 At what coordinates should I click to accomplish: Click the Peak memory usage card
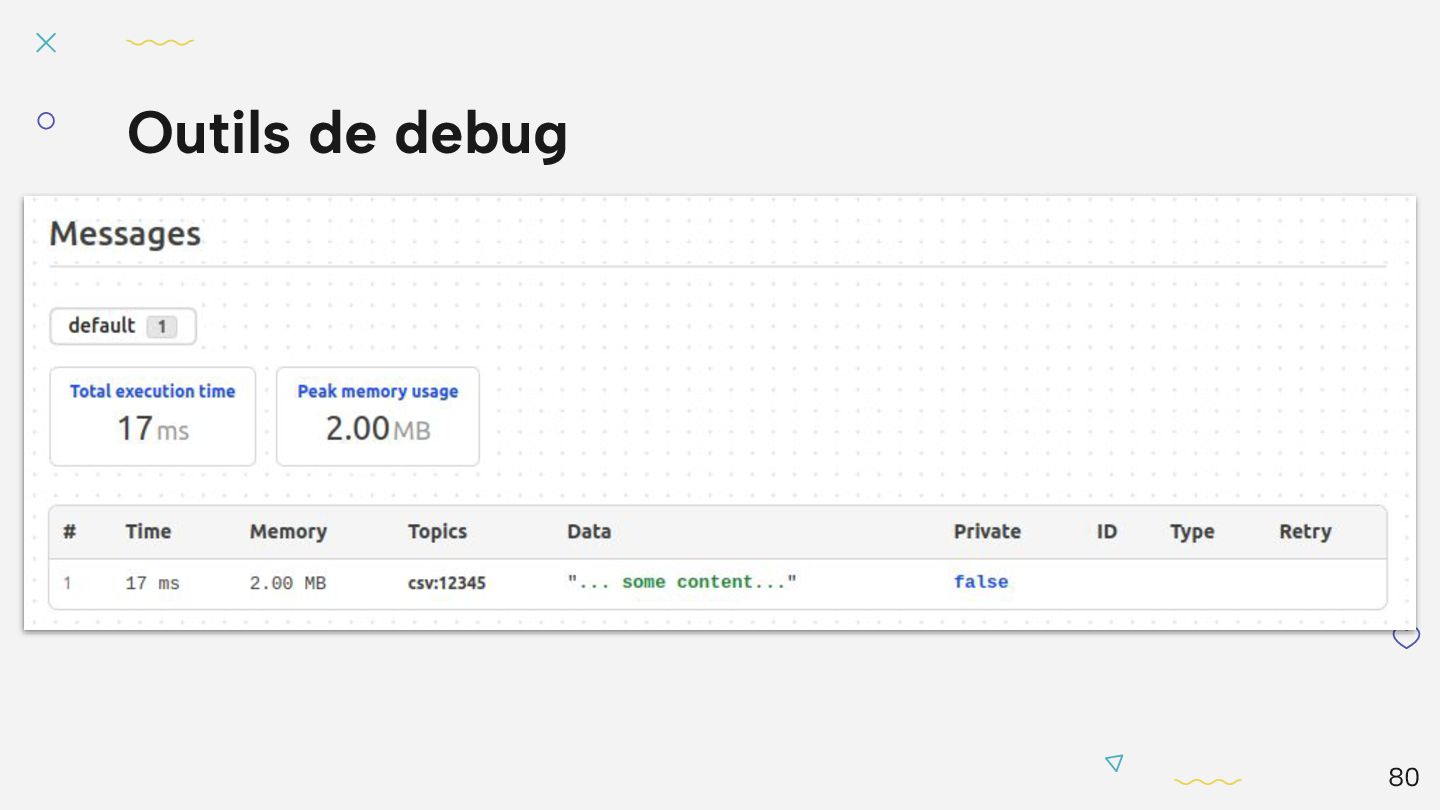(x=378, y=416)
